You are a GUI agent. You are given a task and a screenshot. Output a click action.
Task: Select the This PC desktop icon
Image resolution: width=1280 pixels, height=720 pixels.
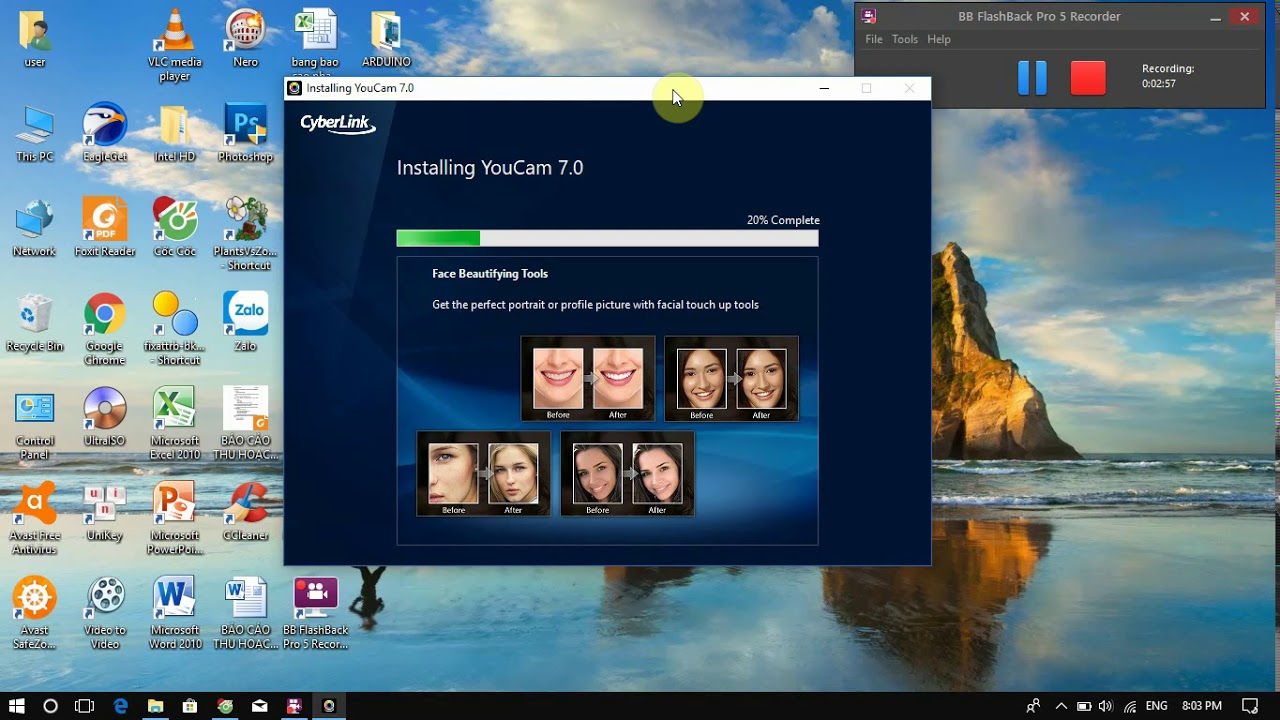35,133
